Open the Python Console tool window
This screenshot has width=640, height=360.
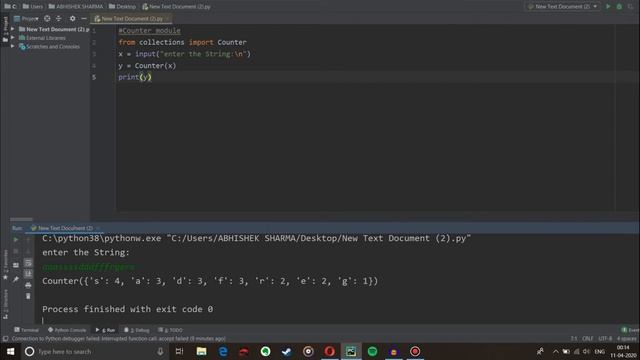(67, 330)
